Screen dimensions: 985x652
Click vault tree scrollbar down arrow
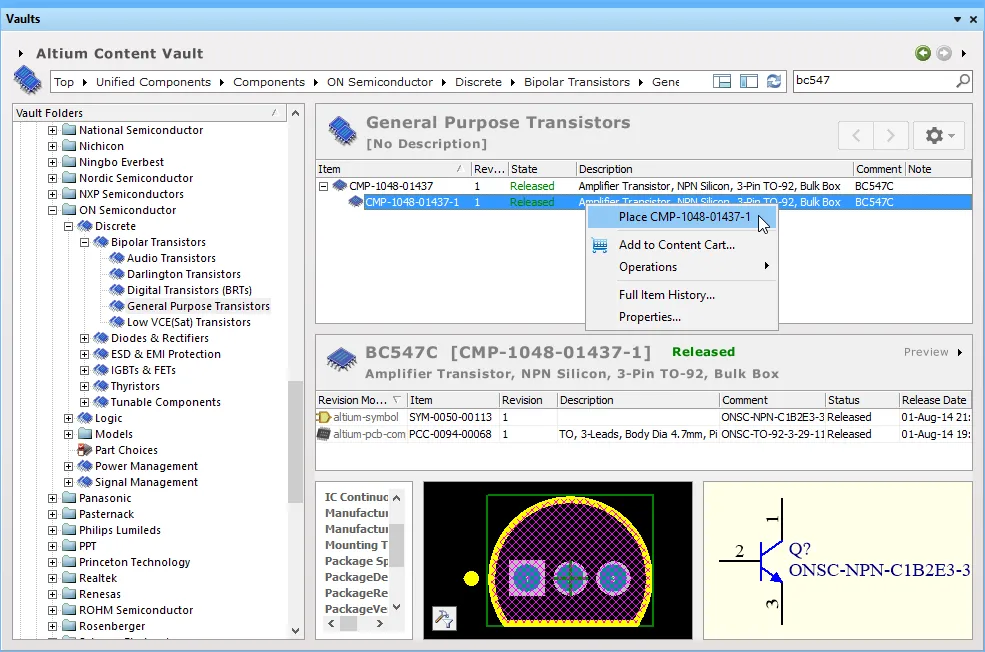click(x=295, y=631)
